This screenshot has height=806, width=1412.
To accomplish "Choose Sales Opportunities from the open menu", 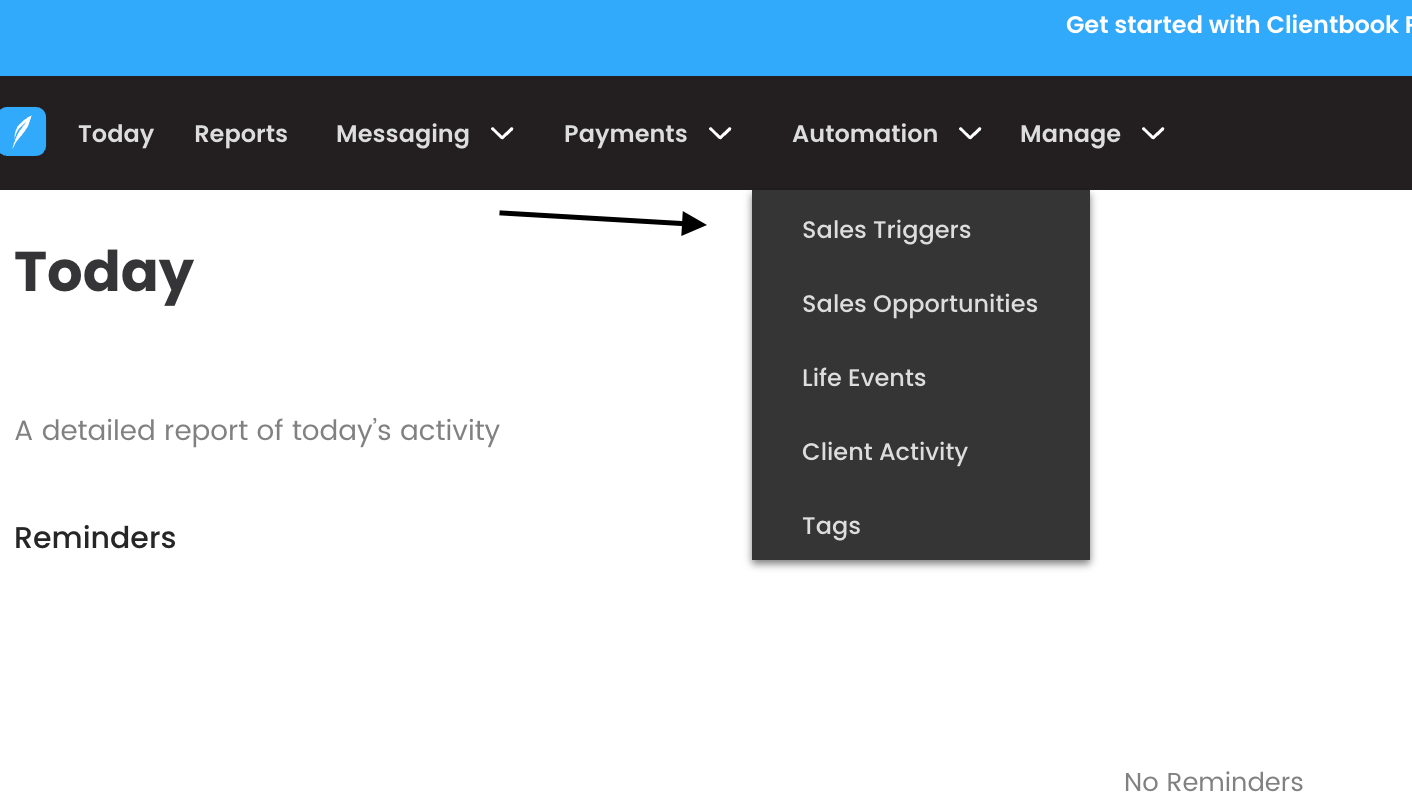I will [919, 303].
